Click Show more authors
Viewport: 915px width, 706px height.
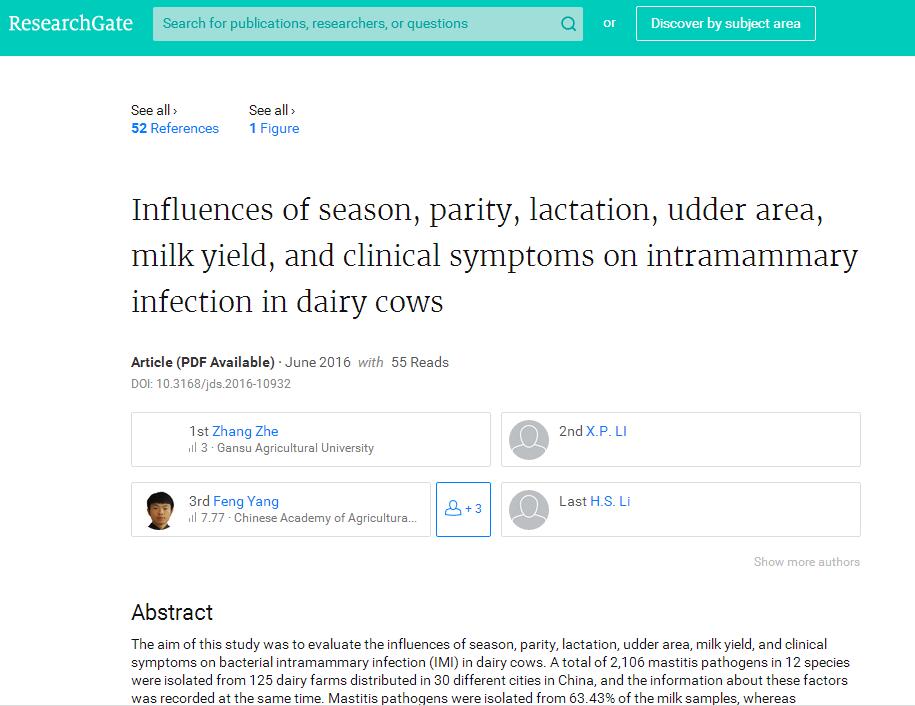click(x=806, y=562)
